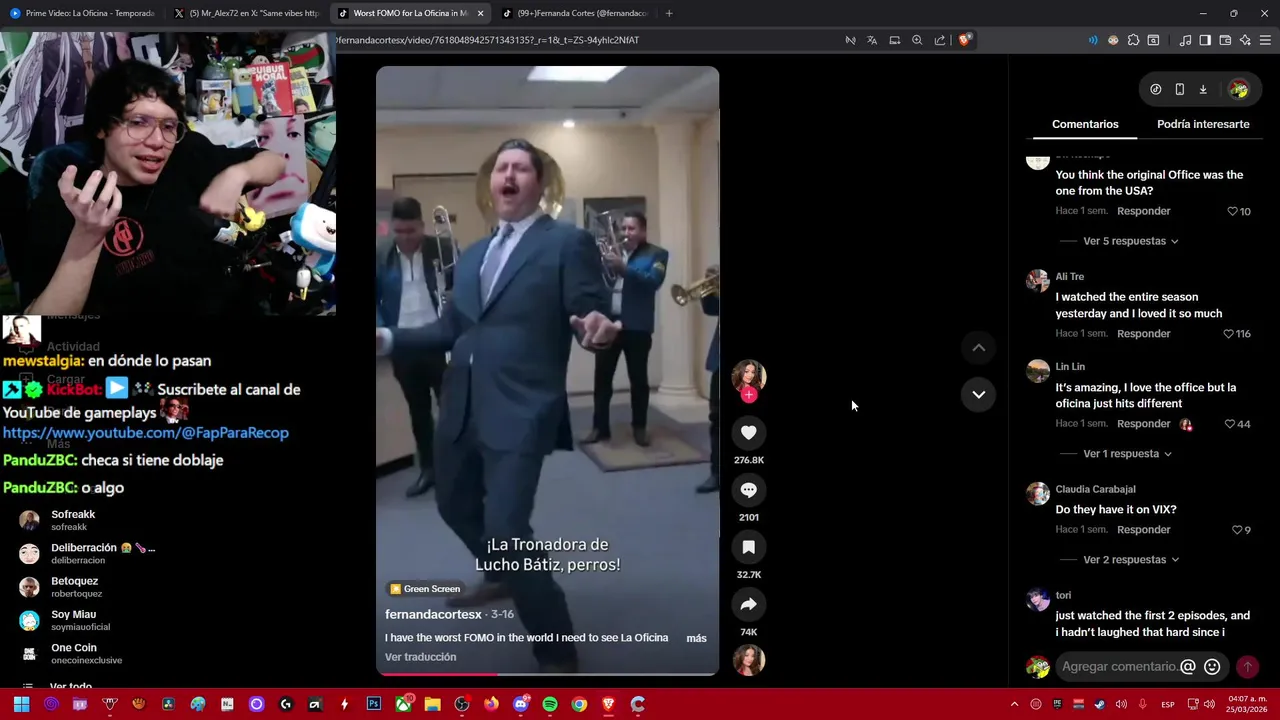Open Claudia Carabajal's profile picture
The image size is (1280, 720).
tap(1038, 493)
